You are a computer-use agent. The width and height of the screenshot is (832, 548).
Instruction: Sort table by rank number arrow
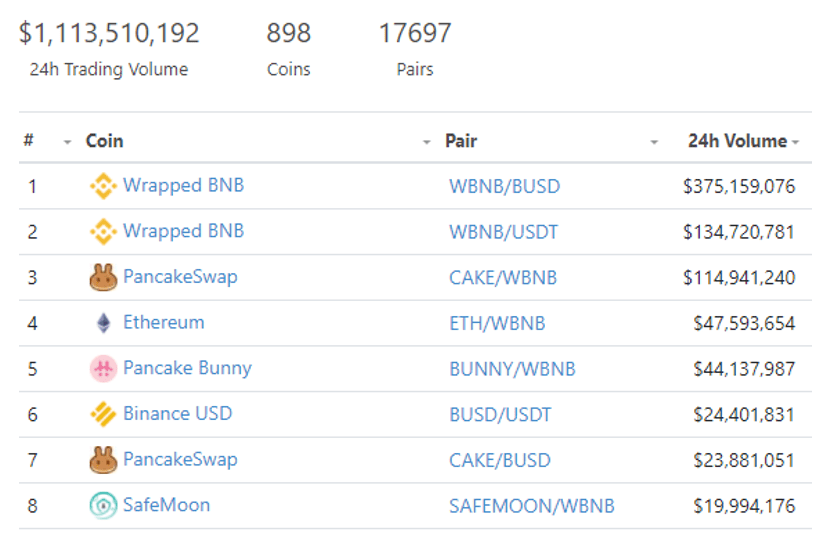pos(68,143)
